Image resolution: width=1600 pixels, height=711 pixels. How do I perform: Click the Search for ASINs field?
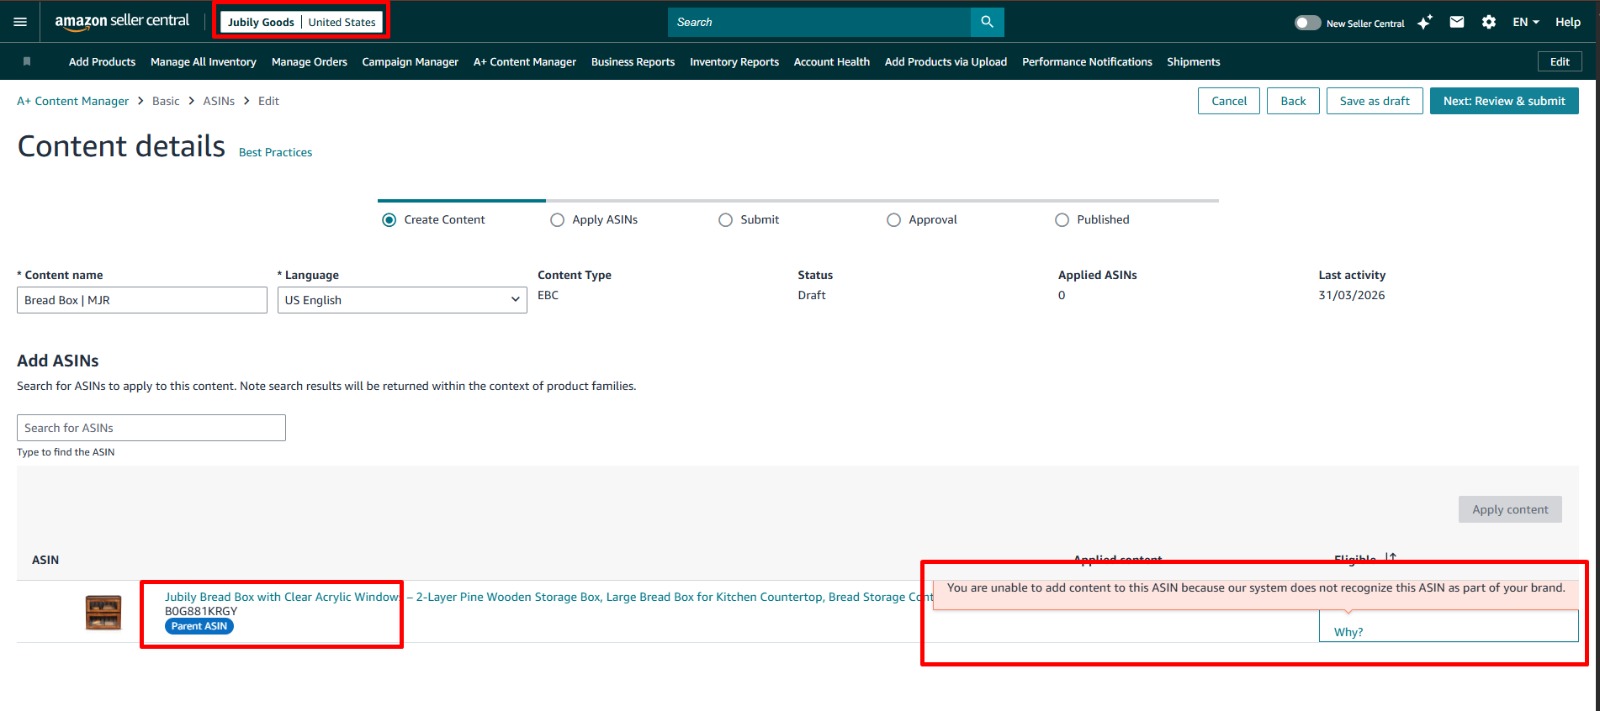click(151, 428)
